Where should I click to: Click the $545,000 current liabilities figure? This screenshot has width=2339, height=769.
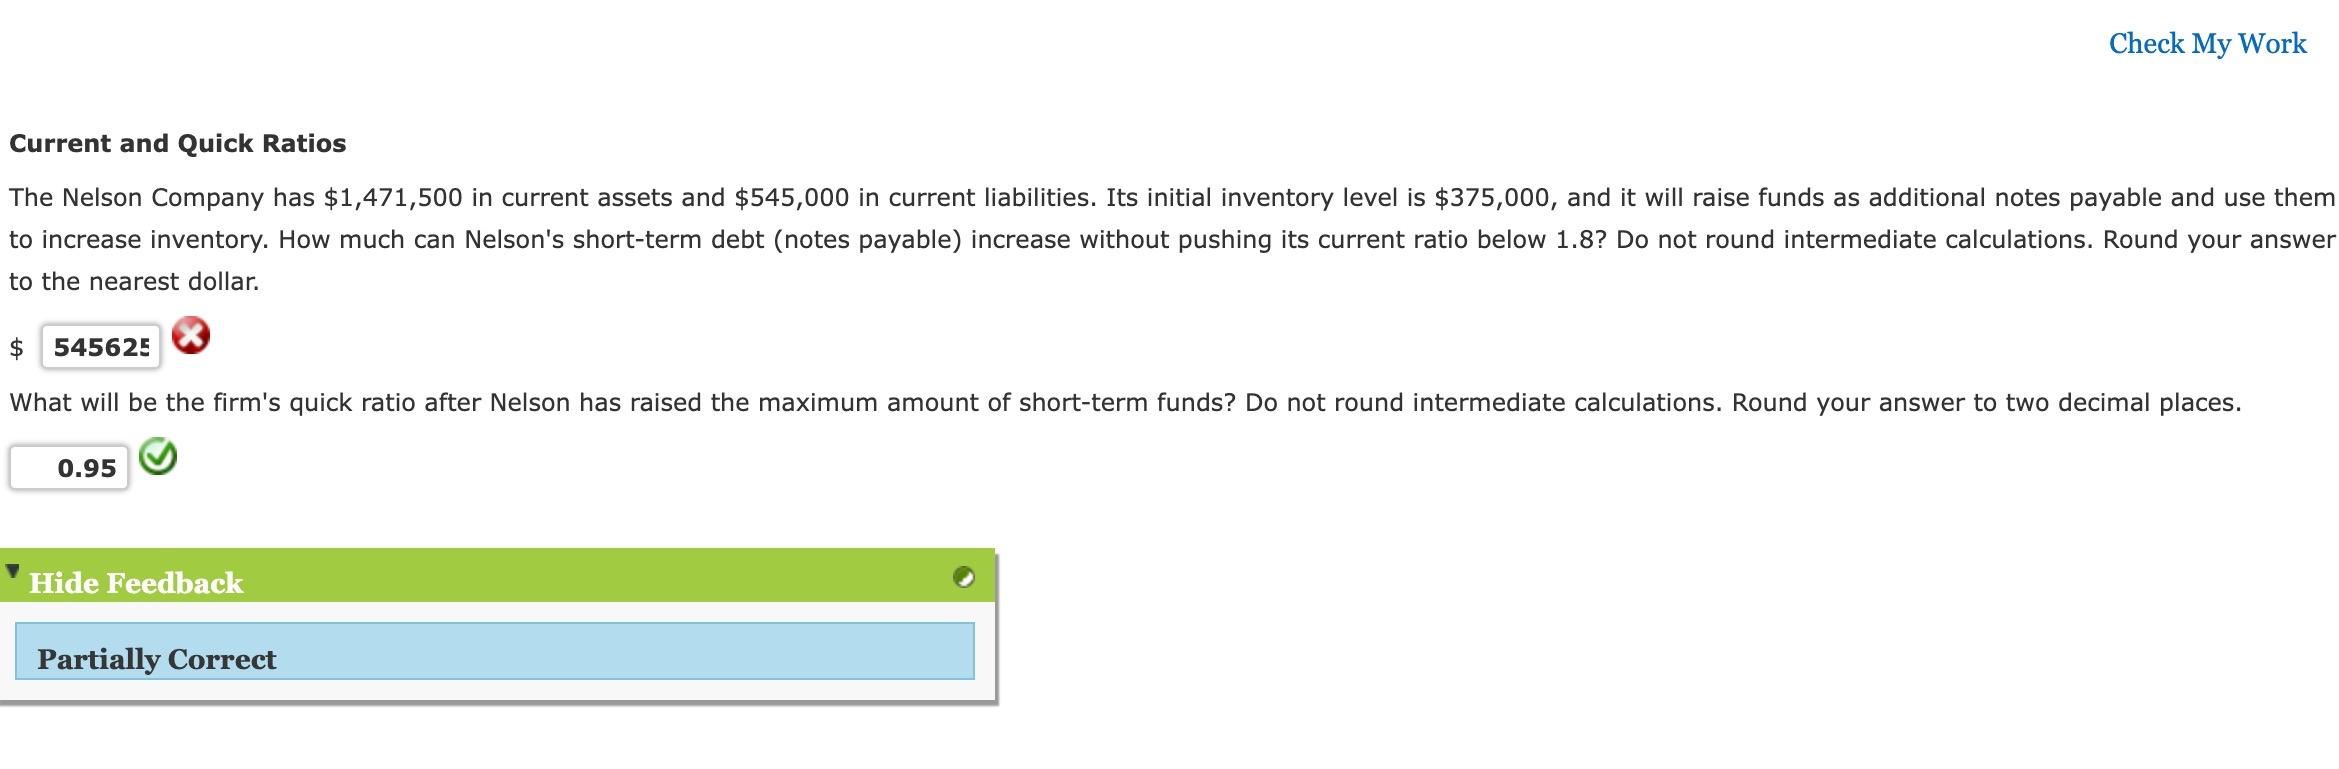pyautogui.click(x=792, y=198)
